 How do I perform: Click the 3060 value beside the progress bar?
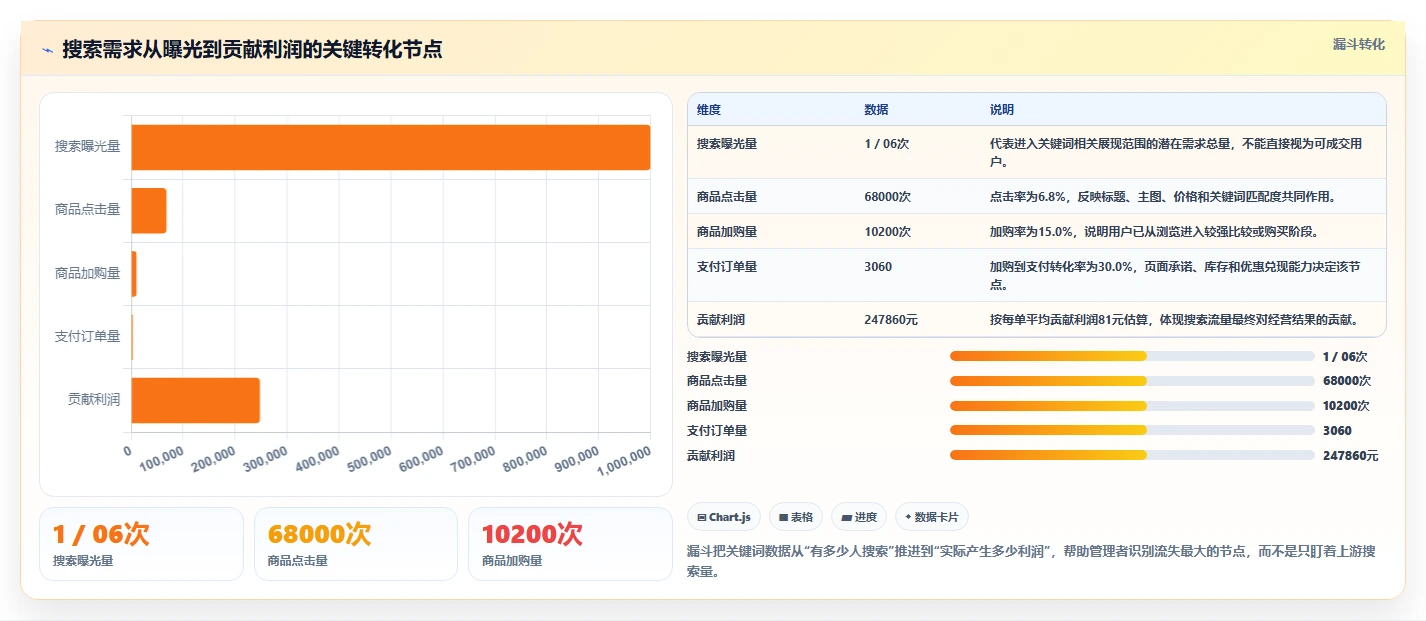click(x=1337, y=430)
